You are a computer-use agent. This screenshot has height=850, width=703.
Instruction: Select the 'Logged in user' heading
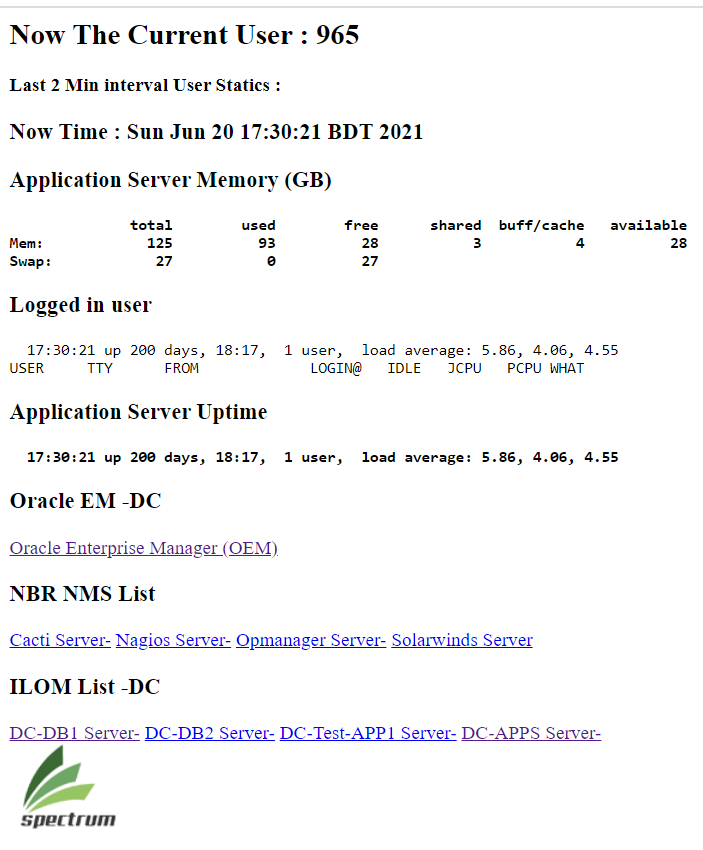81,305
